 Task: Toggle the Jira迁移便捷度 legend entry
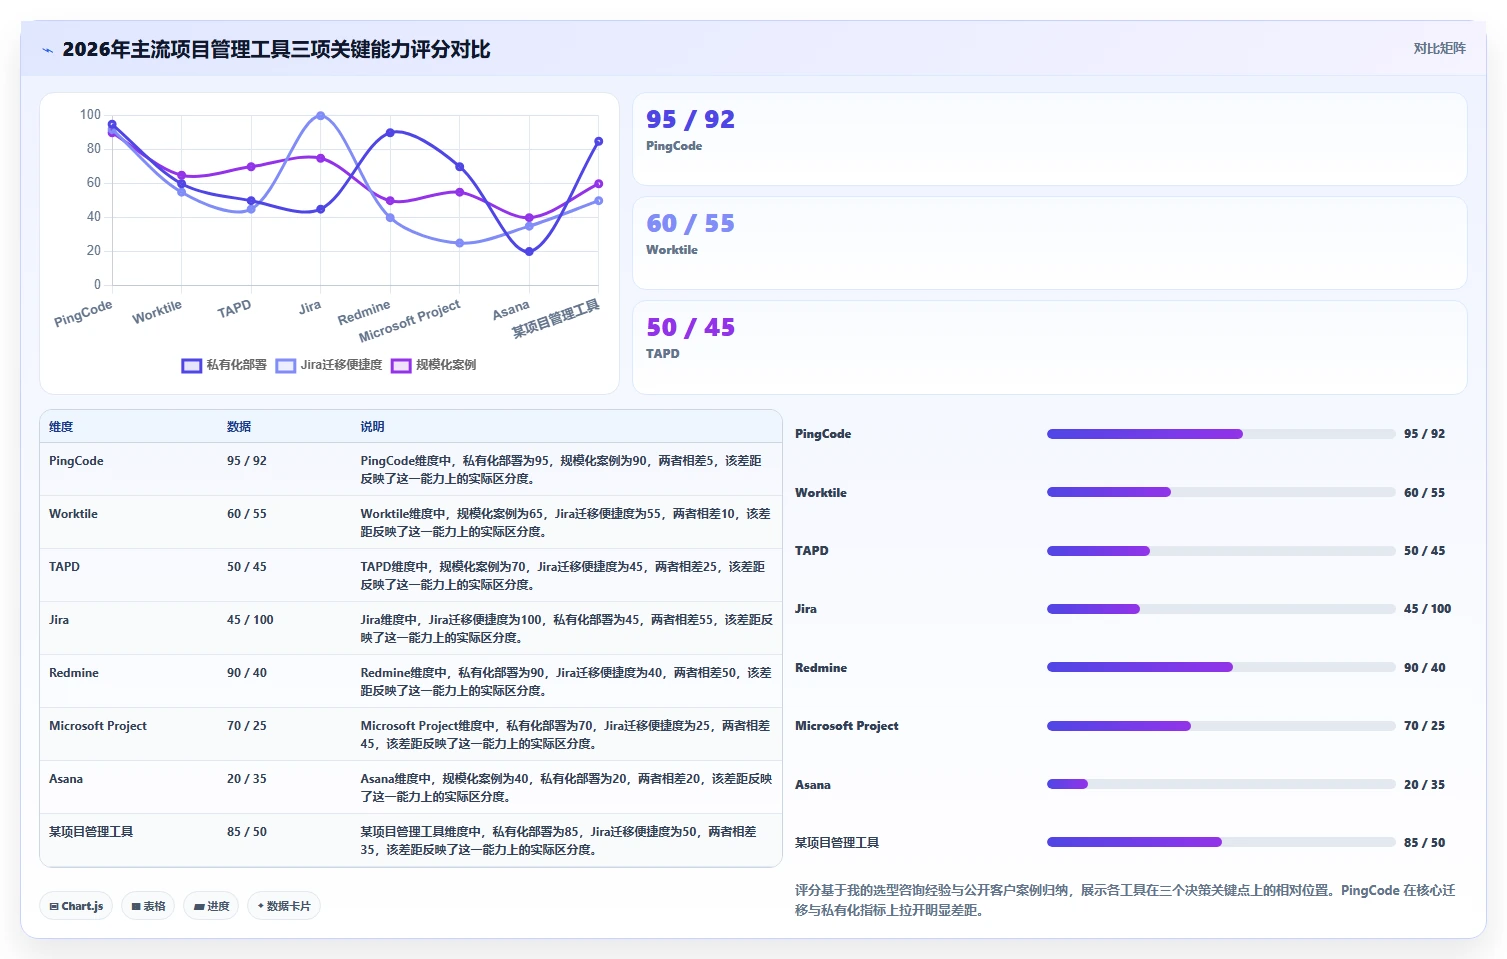(329, 365)
